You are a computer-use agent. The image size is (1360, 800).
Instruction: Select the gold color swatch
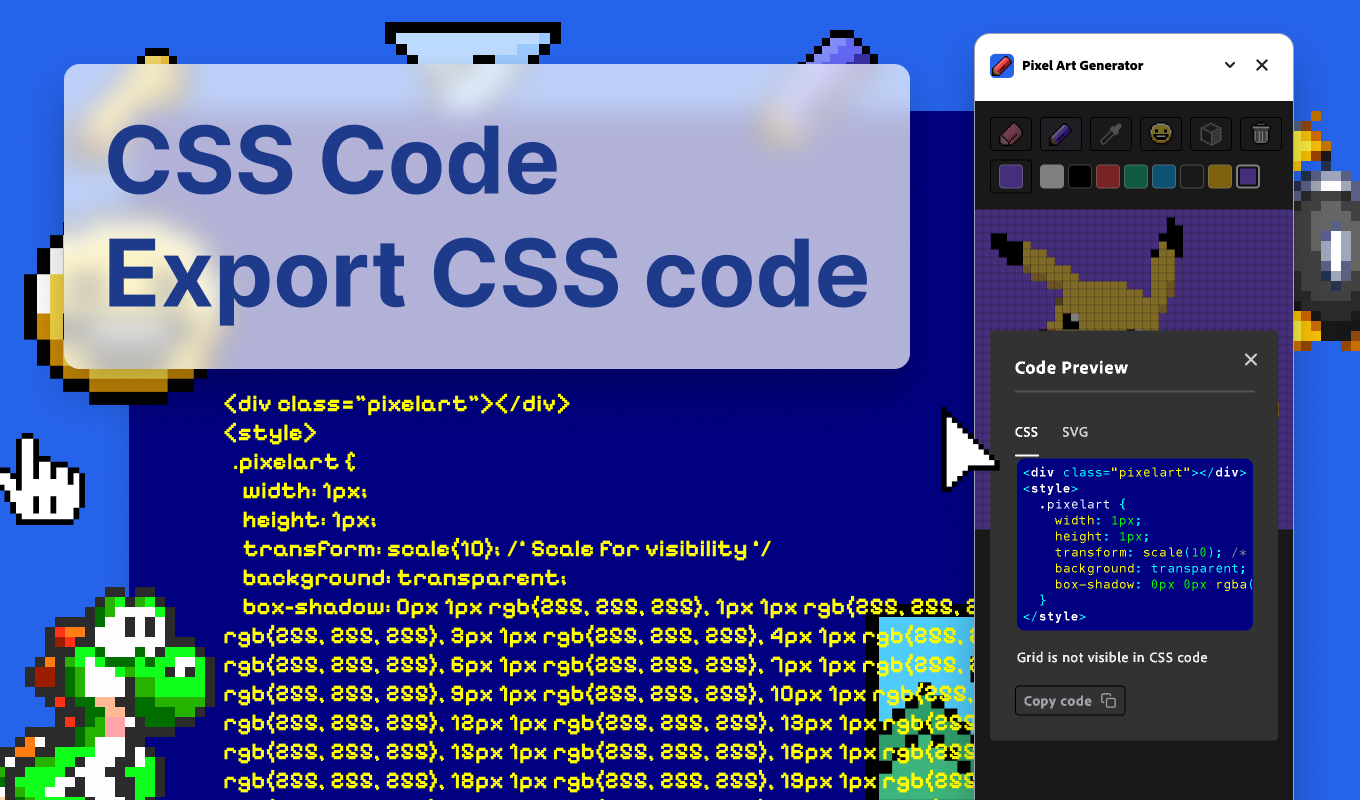pos(1220,177)
